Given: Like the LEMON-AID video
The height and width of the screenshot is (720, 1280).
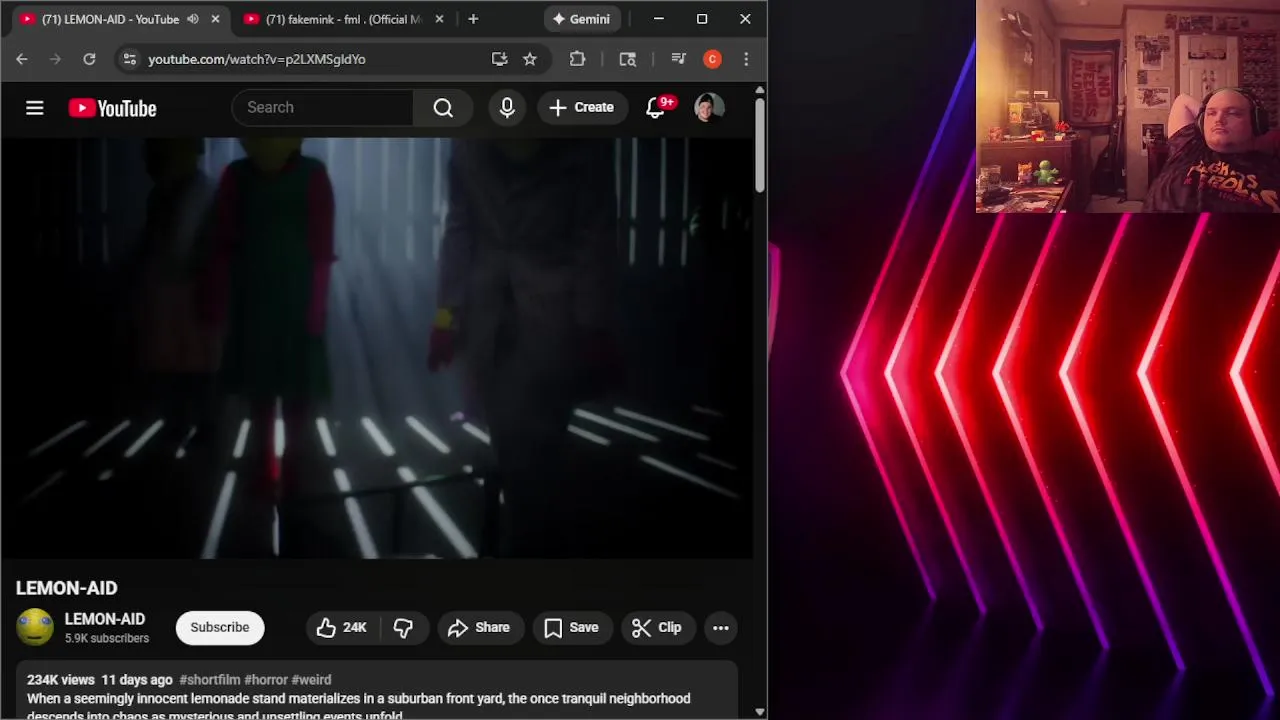Looking at the screenshot, I should coord(342,628).
